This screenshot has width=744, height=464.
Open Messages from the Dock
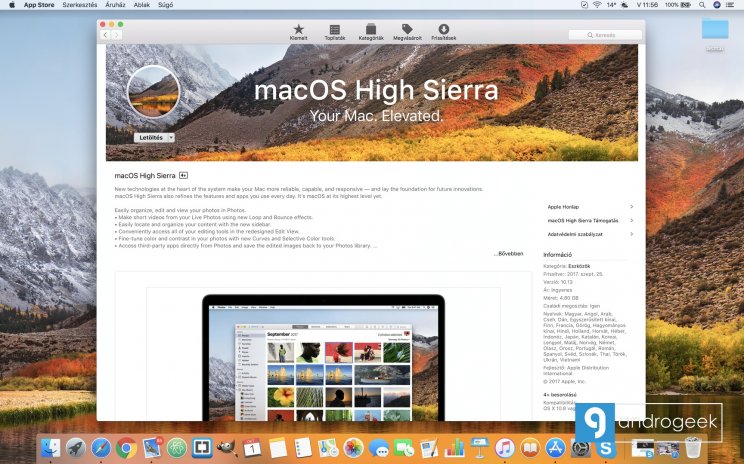point(379,447)
